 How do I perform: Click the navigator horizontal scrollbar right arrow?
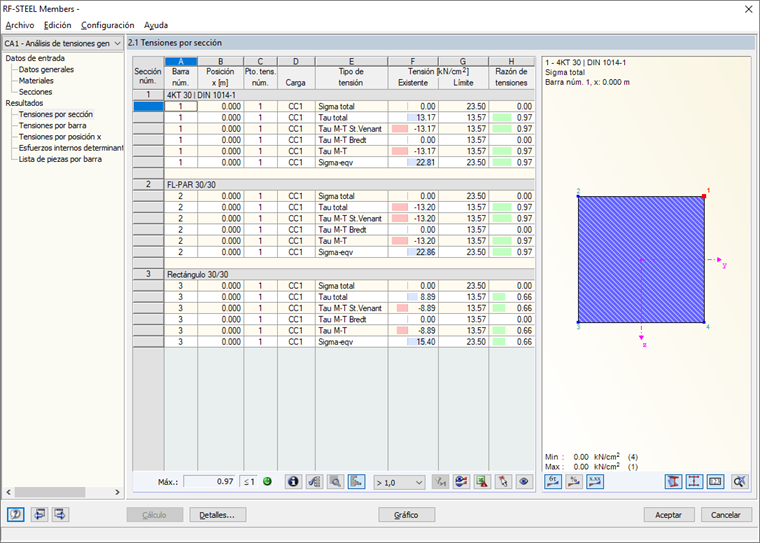[x=117, y=492]
